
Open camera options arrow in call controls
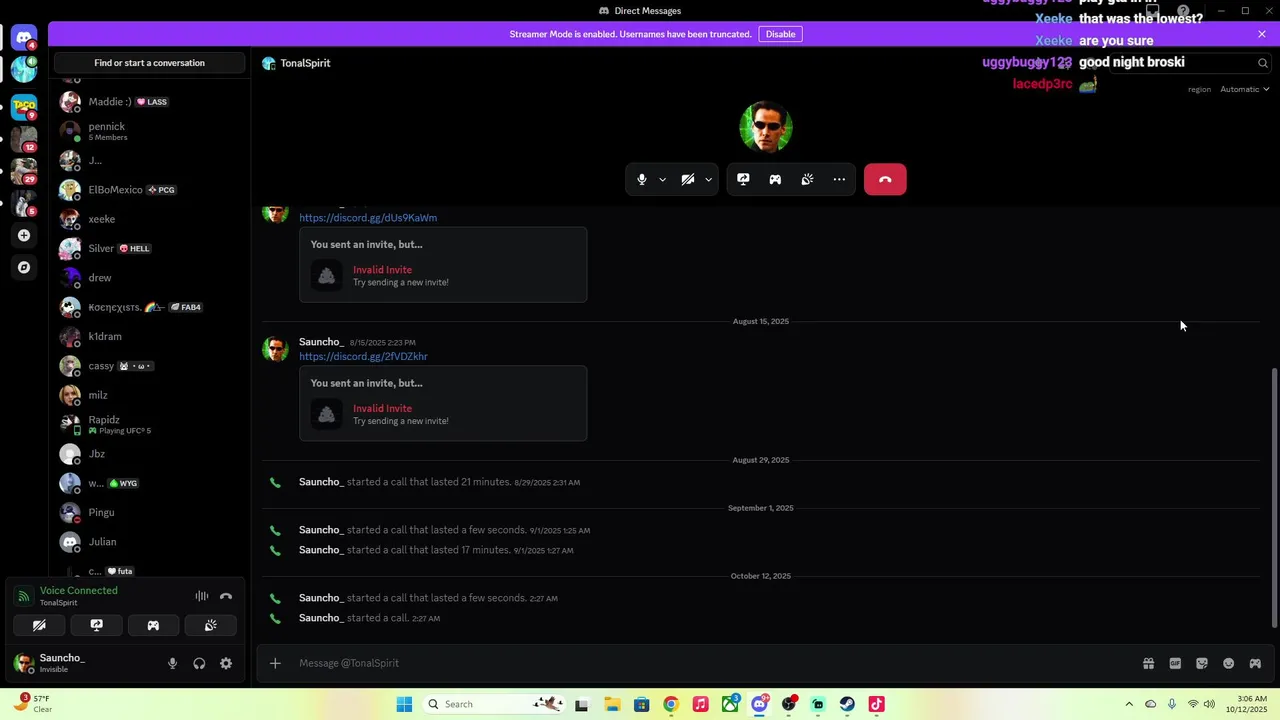[708, 180]
